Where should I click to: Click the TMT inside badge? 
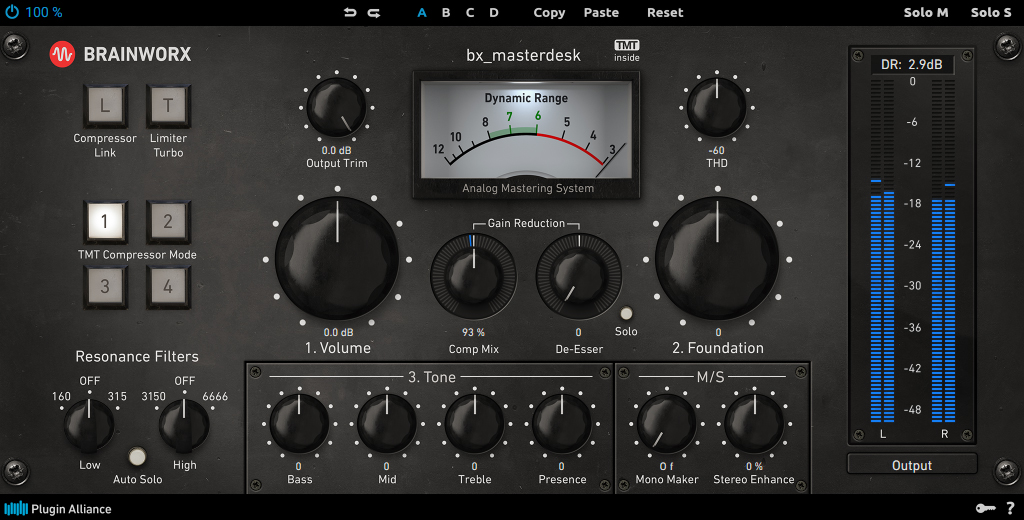626,51
